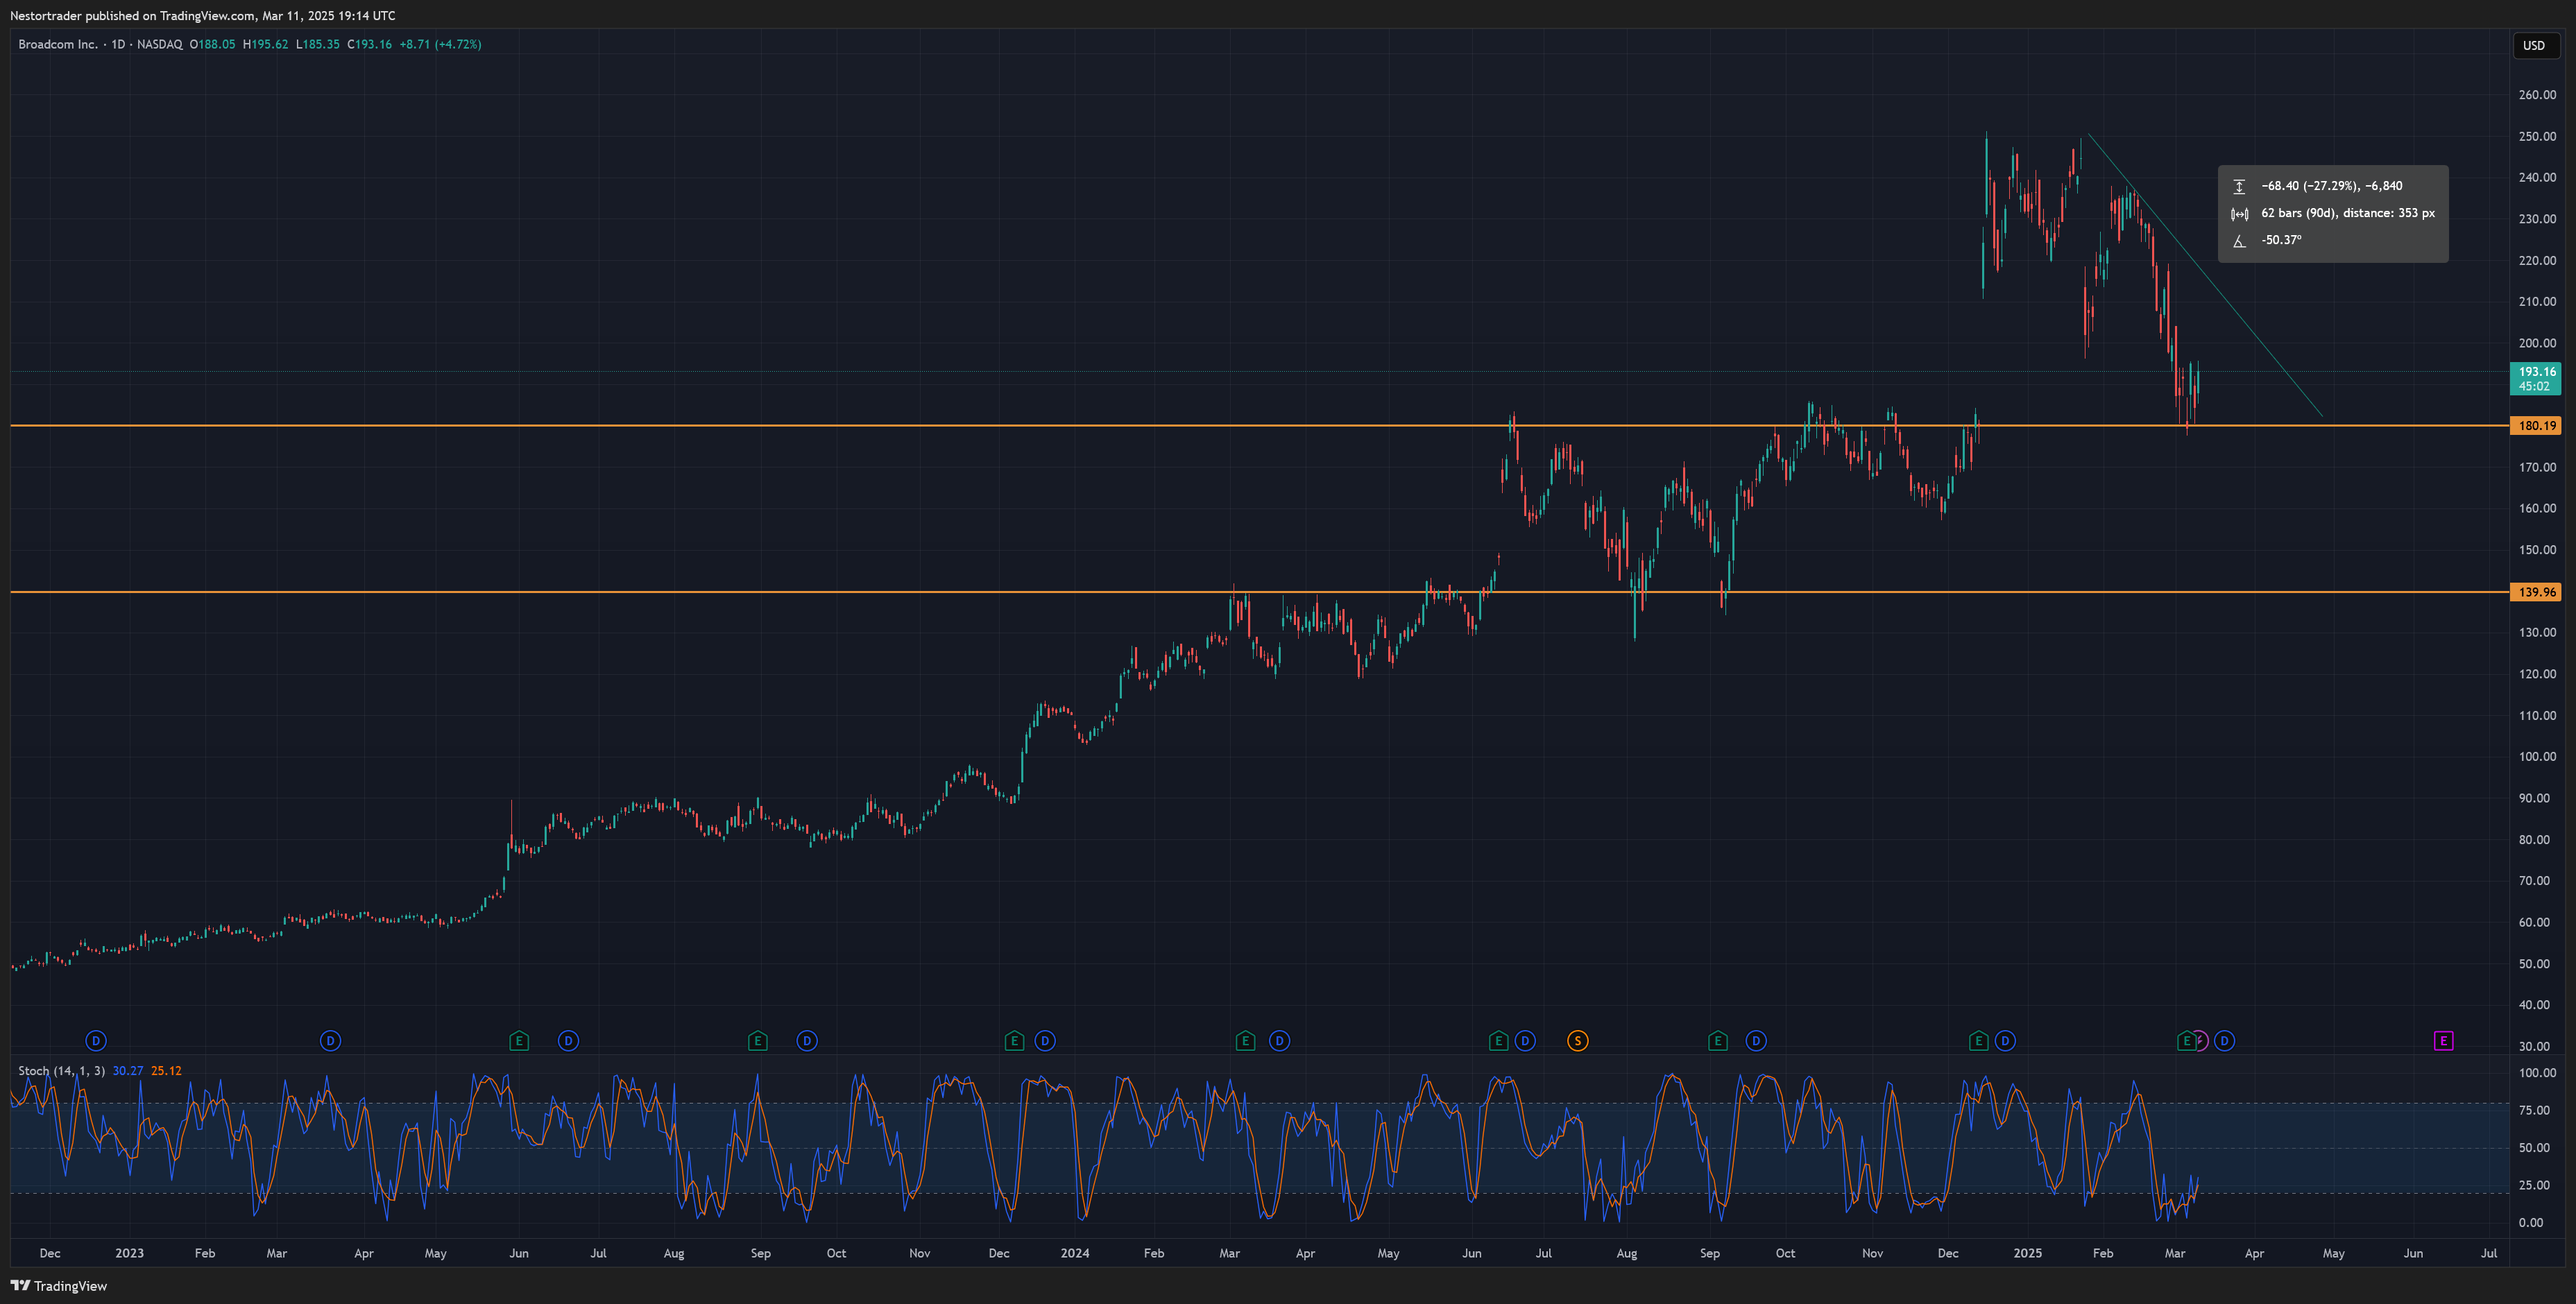Click the purple E marker at the far right
The image size is (2576, 1304).
point(2444,1040)
